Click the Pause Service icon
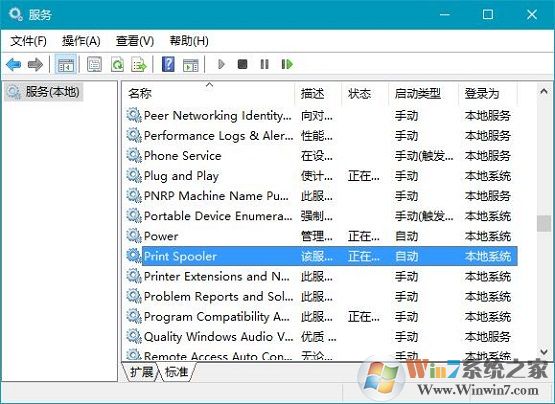555x404 pixels. click(264, 64)
